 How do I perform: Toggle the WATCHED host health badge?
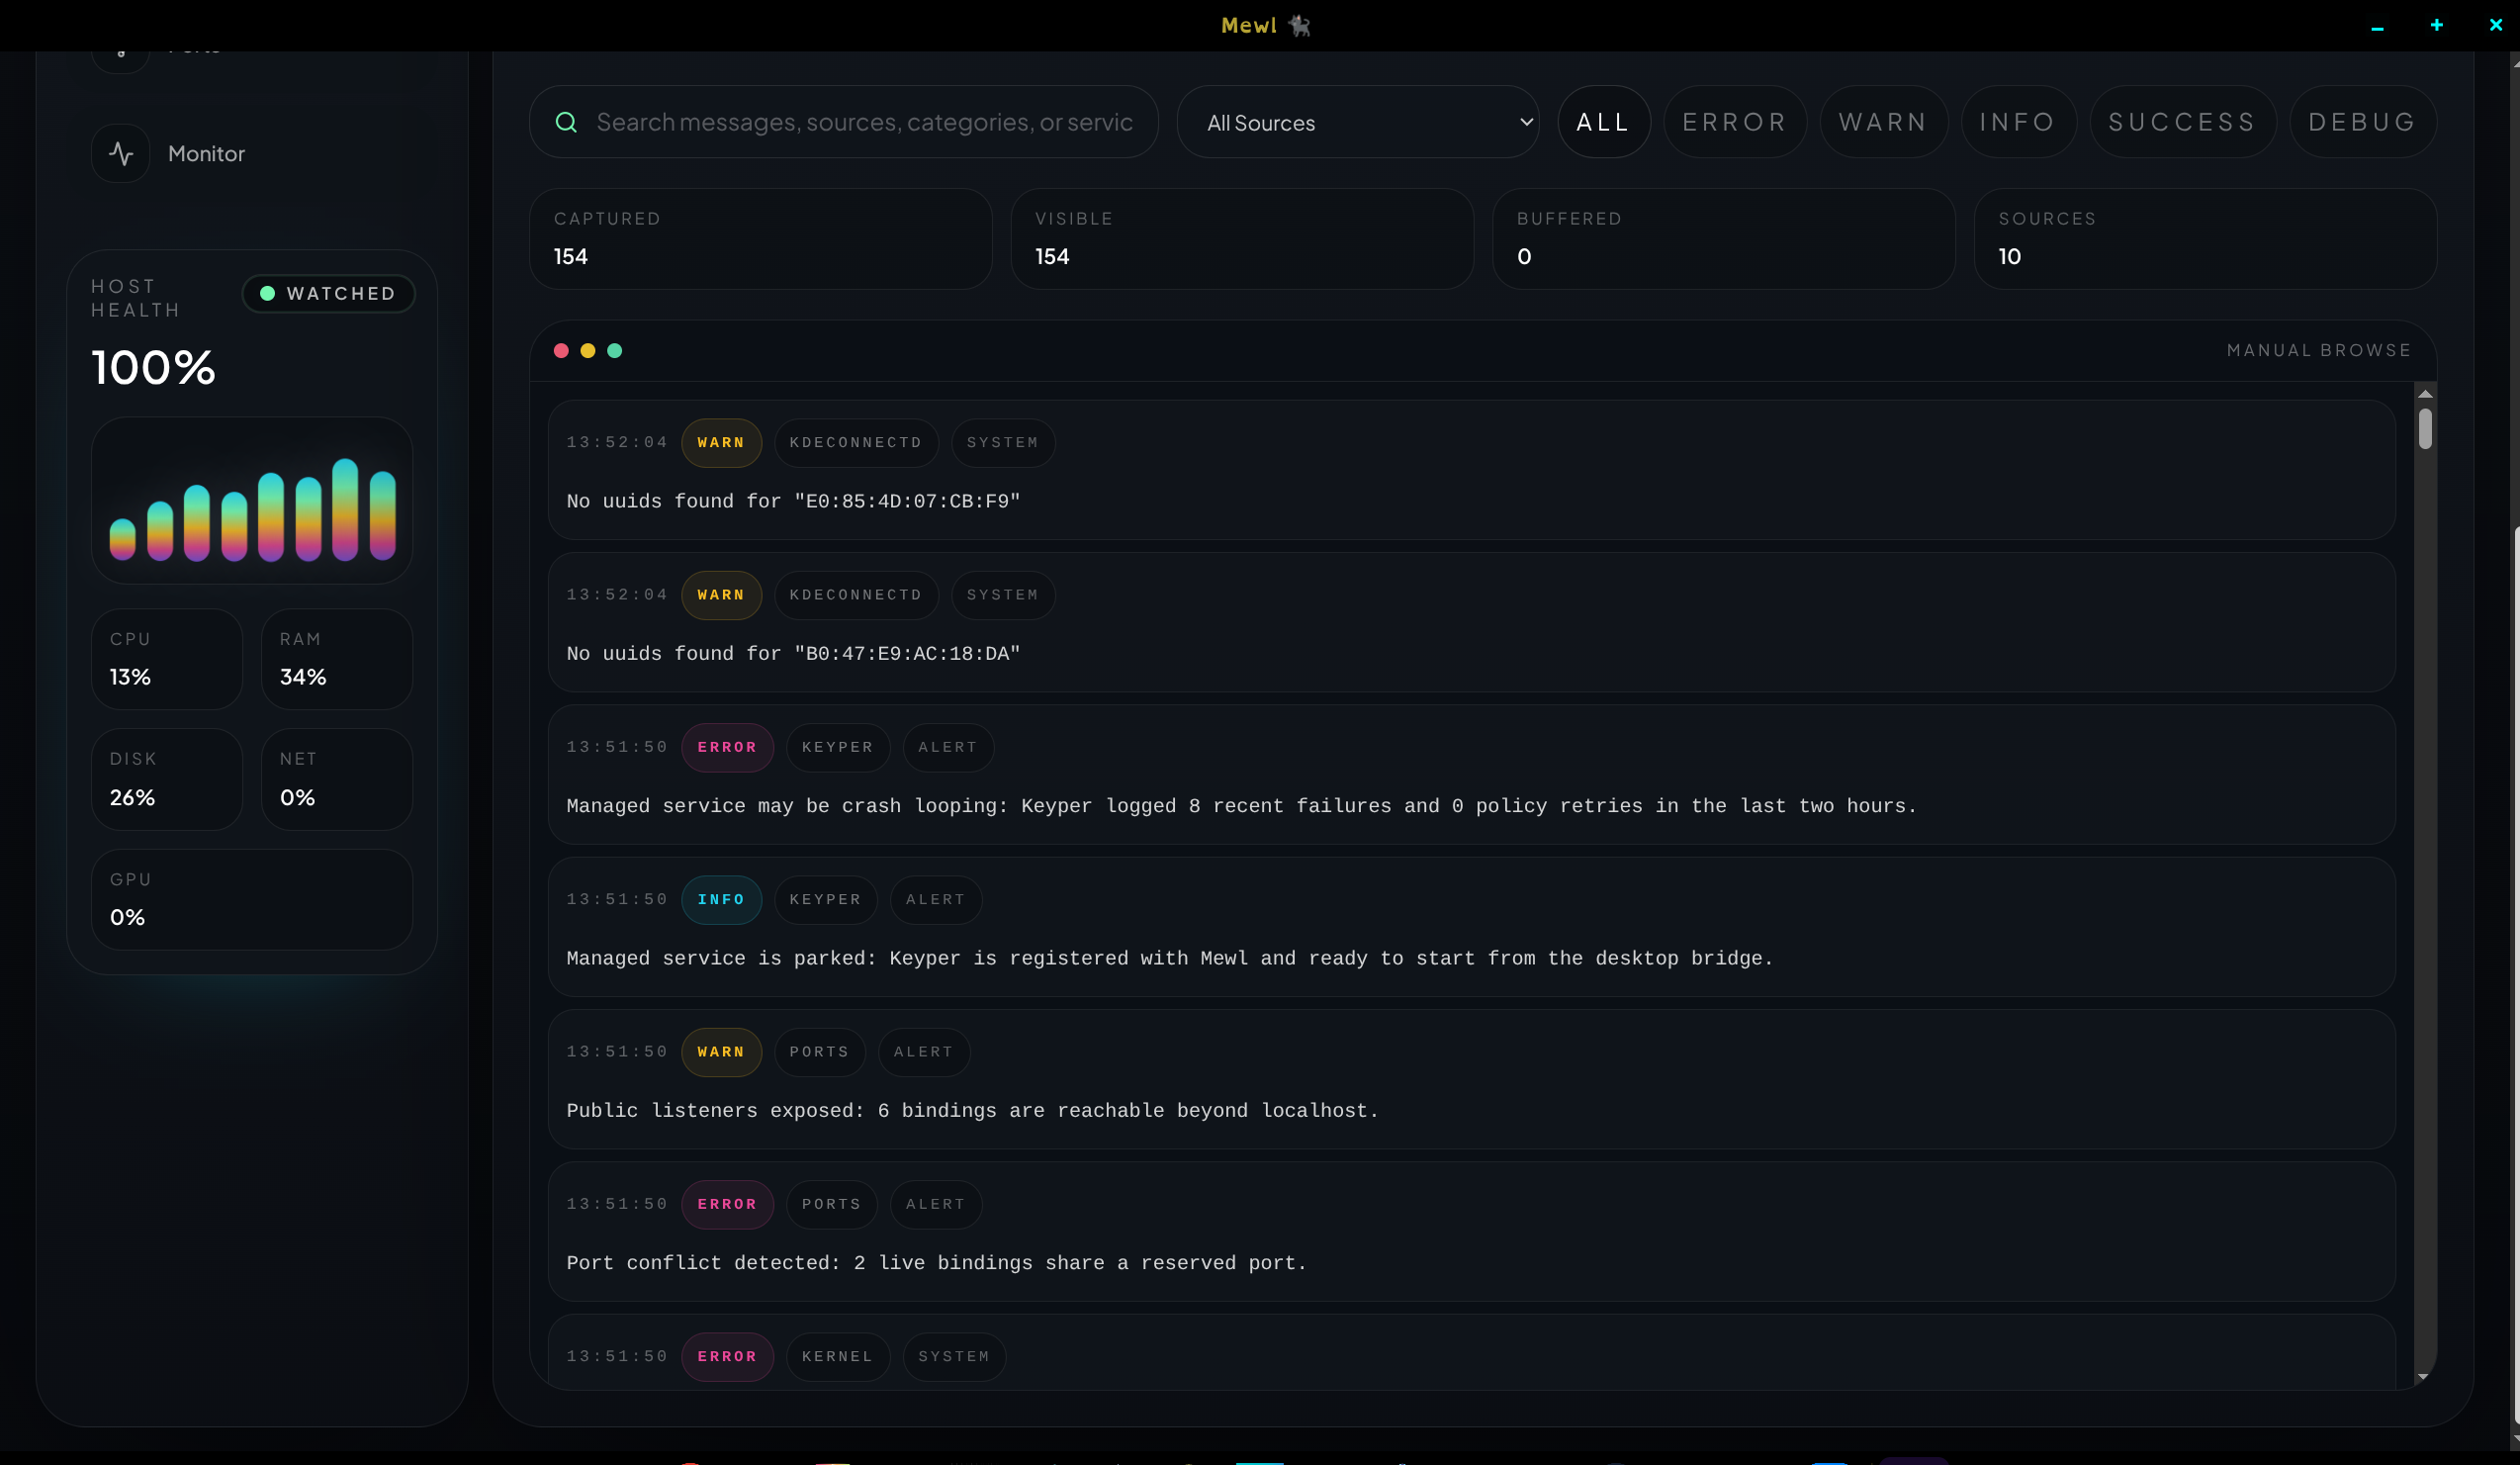[x=329, y=293]
